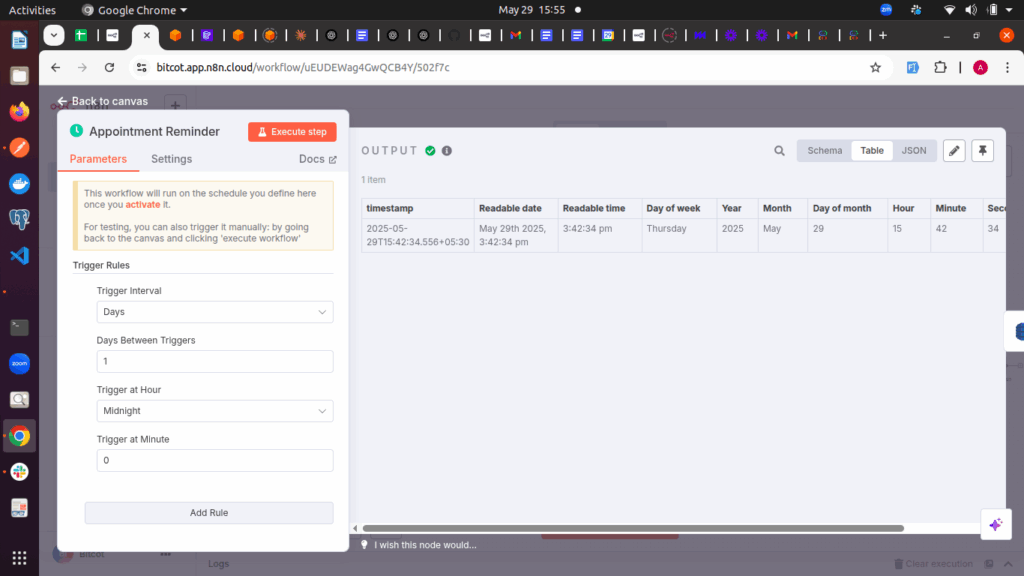
Task: Open the Chrome tab search dropdown
Action: click(53, 35)
